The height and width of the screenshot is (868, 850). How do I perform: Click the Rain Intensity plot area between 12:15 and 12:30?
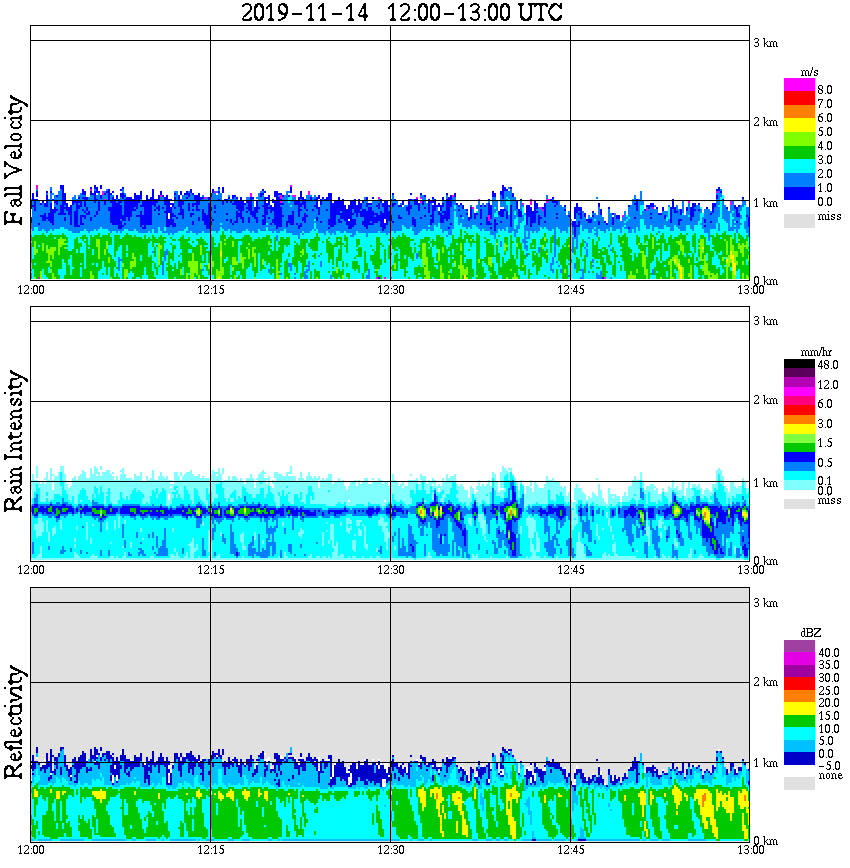(301, 433)
